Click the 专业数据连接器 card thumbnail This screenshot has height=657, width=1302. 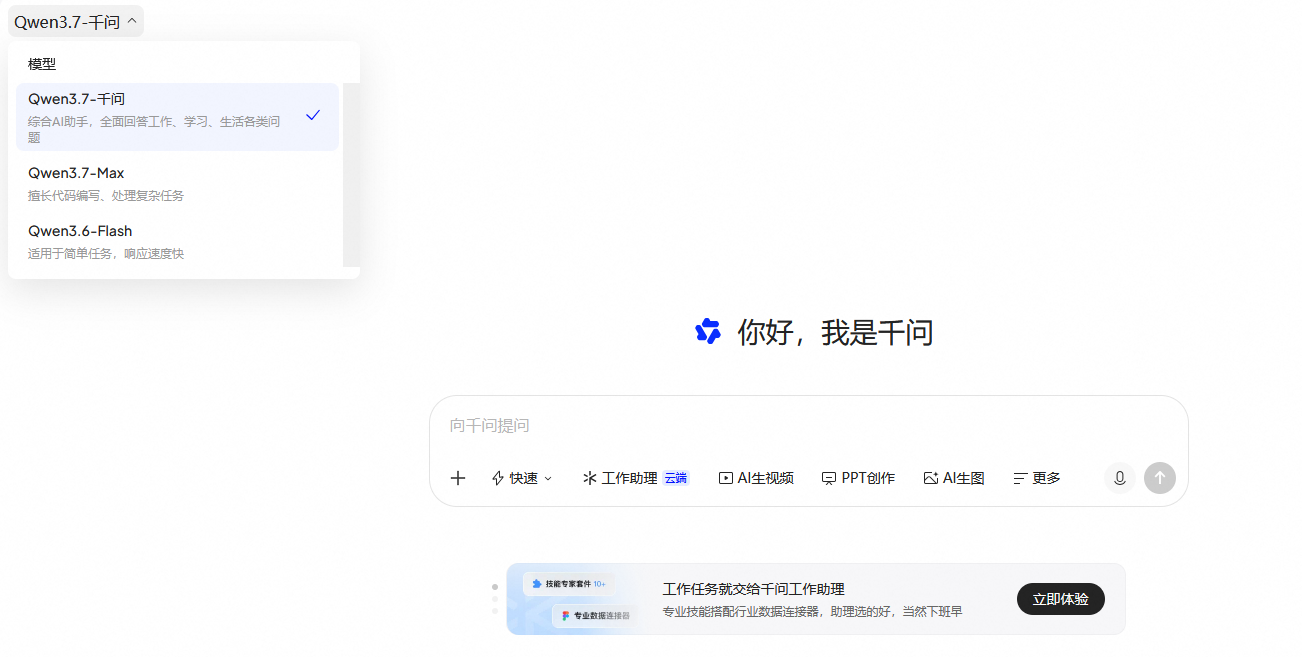click(x=595, y=616)
